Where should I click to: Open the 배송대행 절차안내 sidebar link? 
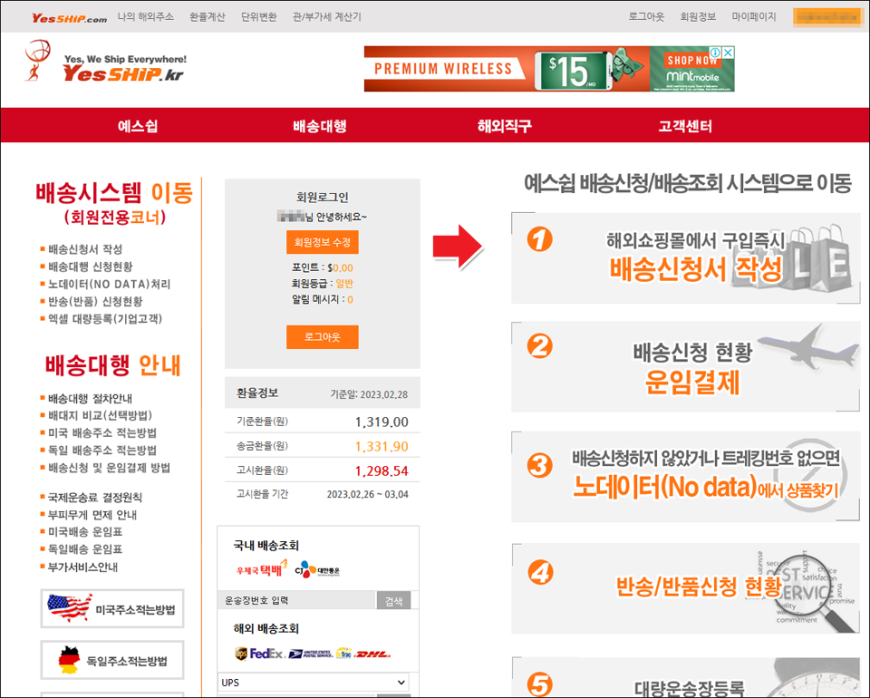[90, 398]
